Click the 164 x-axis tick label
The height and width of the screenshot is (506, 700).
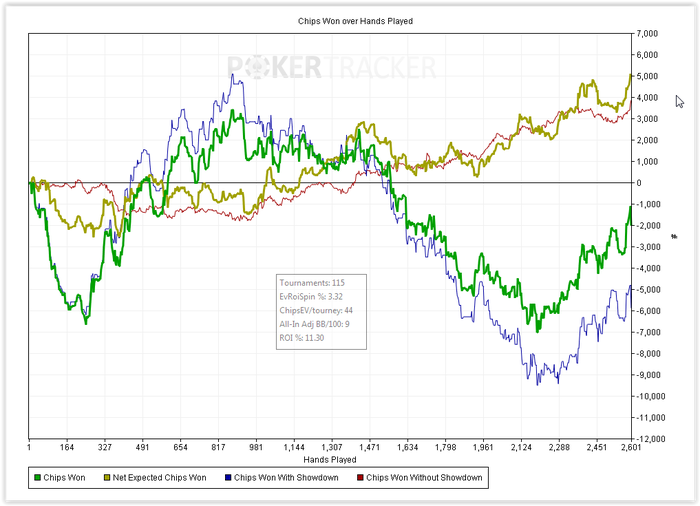(67, 447)
